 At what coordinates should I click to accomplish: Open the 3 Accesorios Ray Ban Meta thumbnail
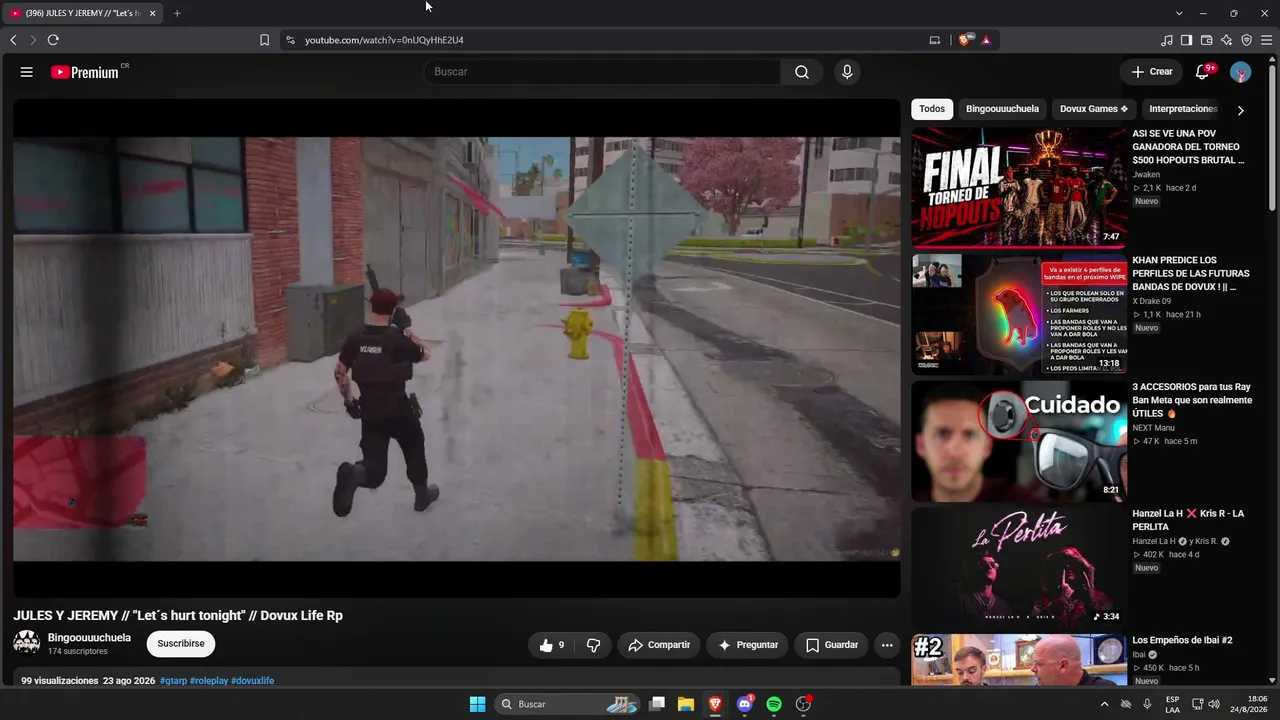tap(1019, 441)
